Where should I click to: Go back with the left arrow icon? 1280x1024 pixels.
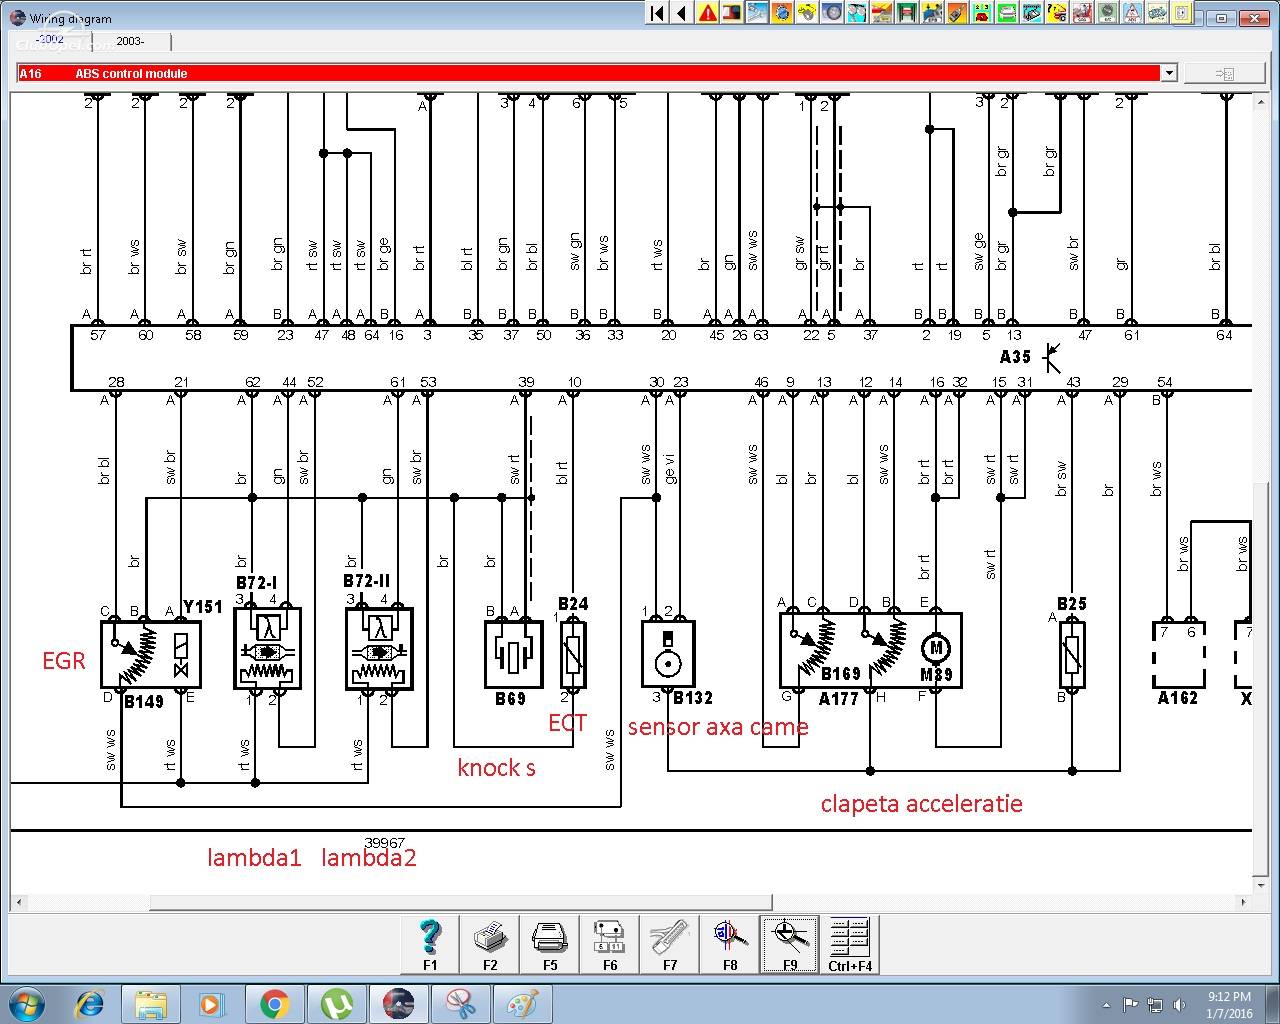point(682,13)
